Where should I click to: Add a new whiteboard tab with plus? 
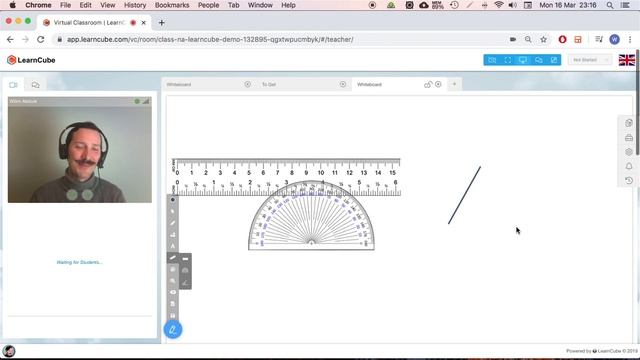click(x=454, y=84)
